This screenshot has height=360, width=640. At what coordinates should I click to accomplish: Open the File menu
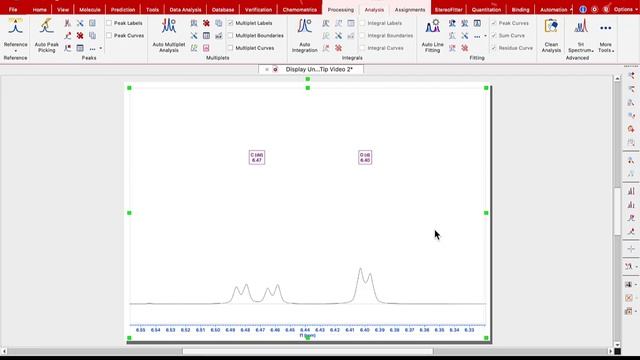click(x=13, y=9)
